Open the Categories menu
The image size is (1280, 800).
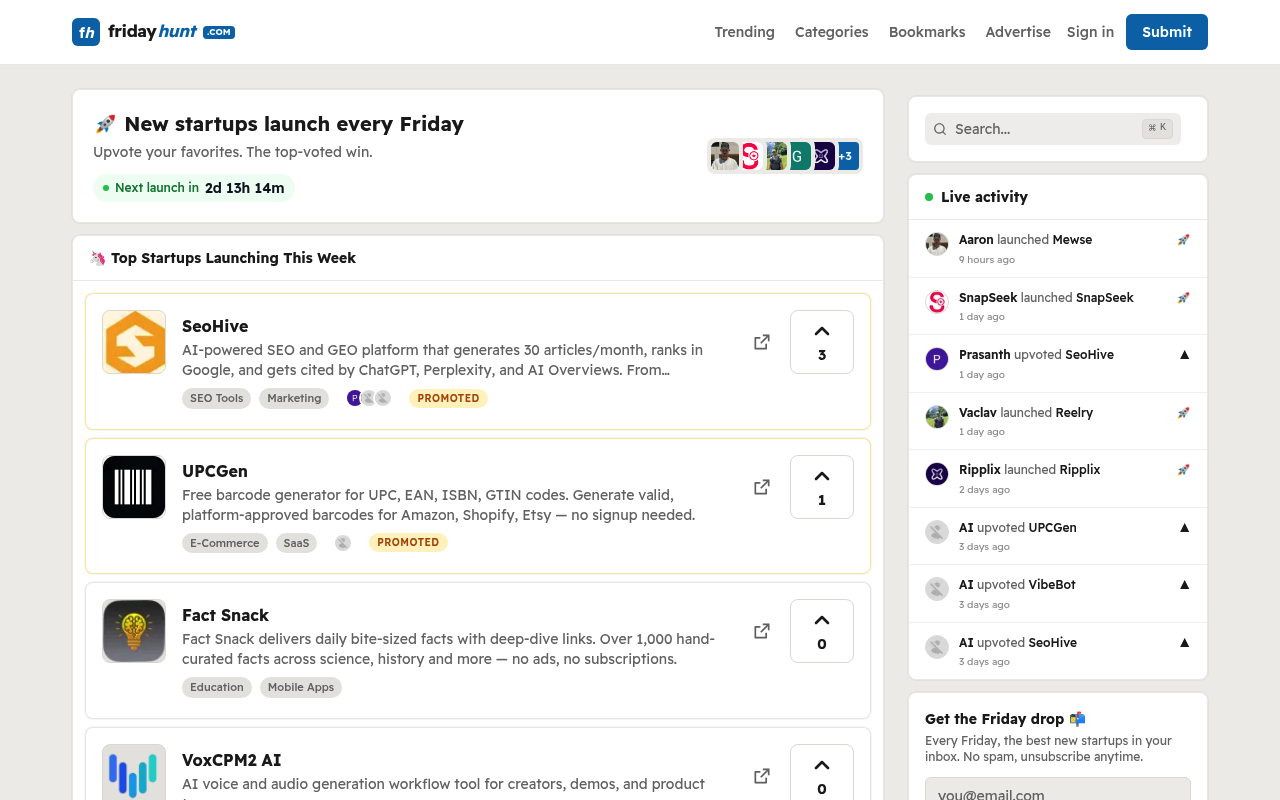pyautogui.click(x=832, y=32)
